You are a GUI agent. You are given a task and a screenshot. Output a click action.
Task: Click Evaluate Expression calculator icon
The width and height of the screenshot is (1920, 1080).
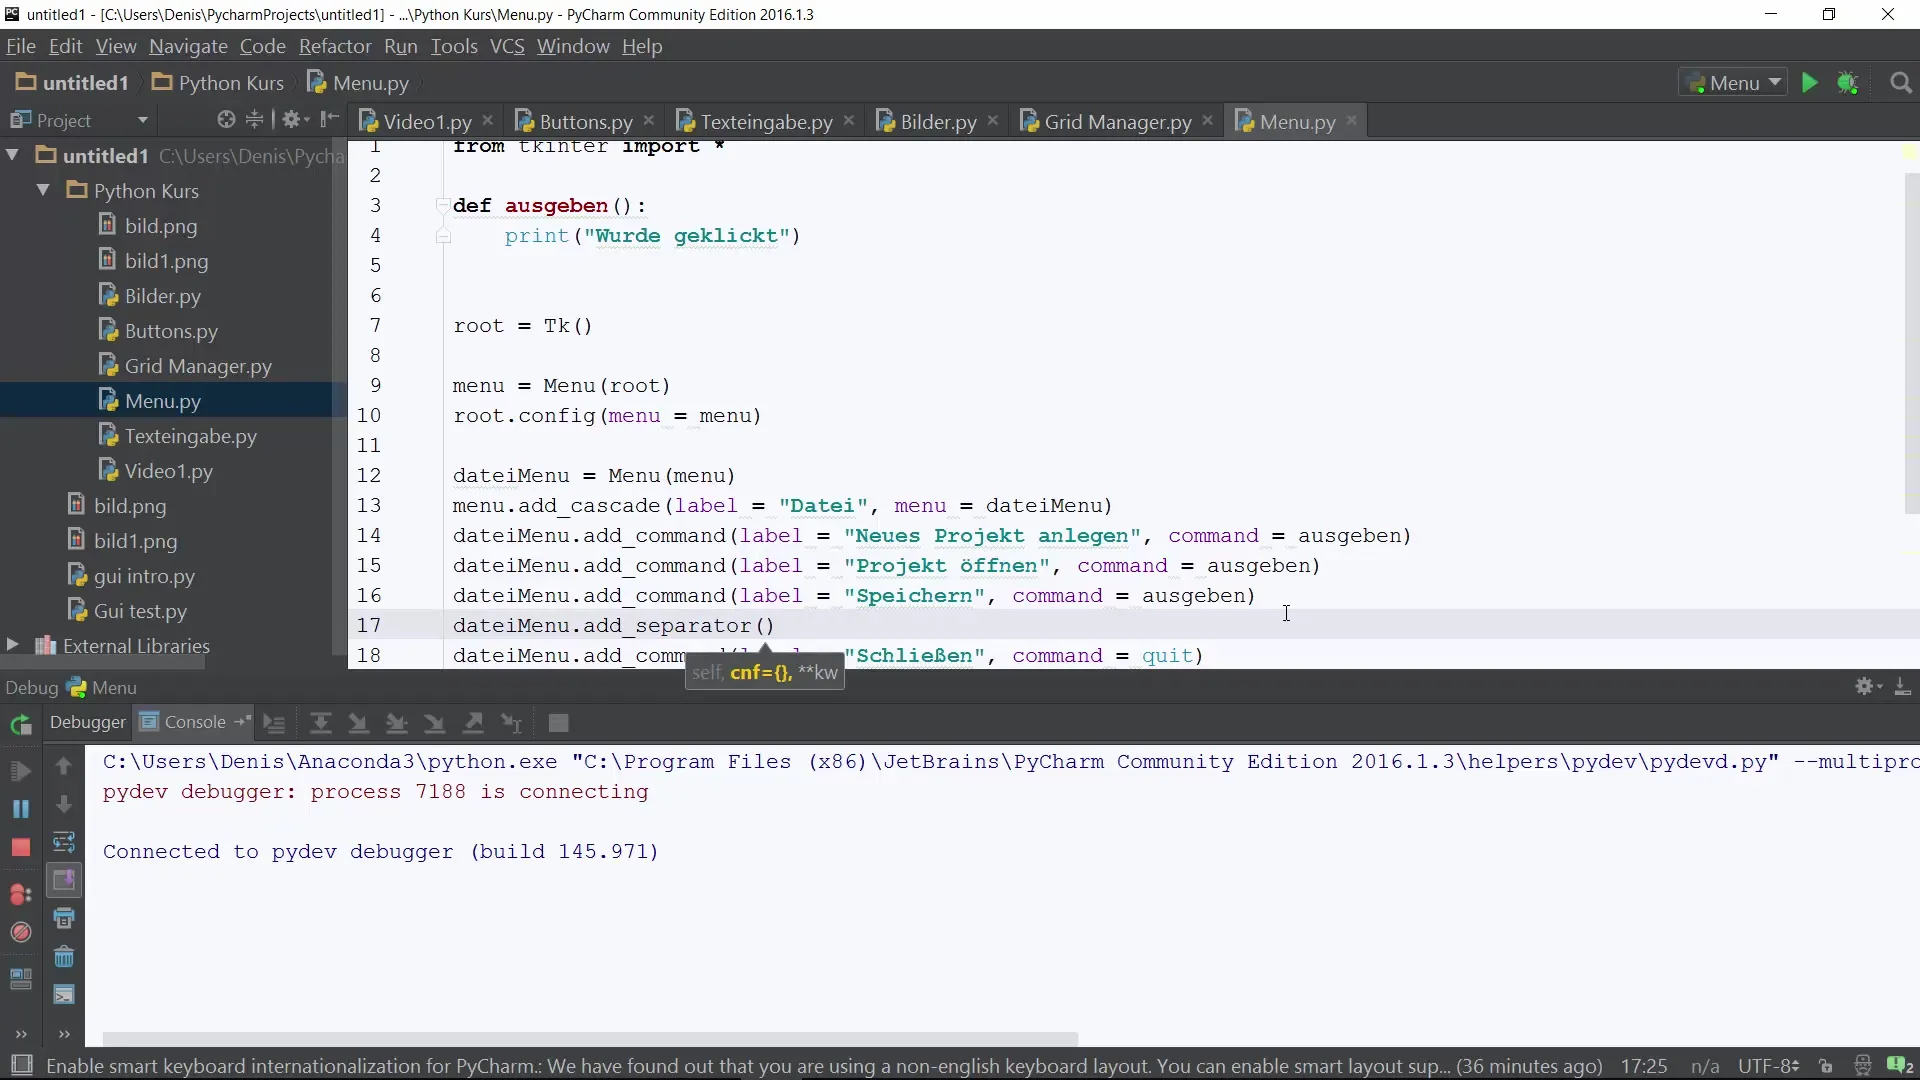(x=559, y=723)
